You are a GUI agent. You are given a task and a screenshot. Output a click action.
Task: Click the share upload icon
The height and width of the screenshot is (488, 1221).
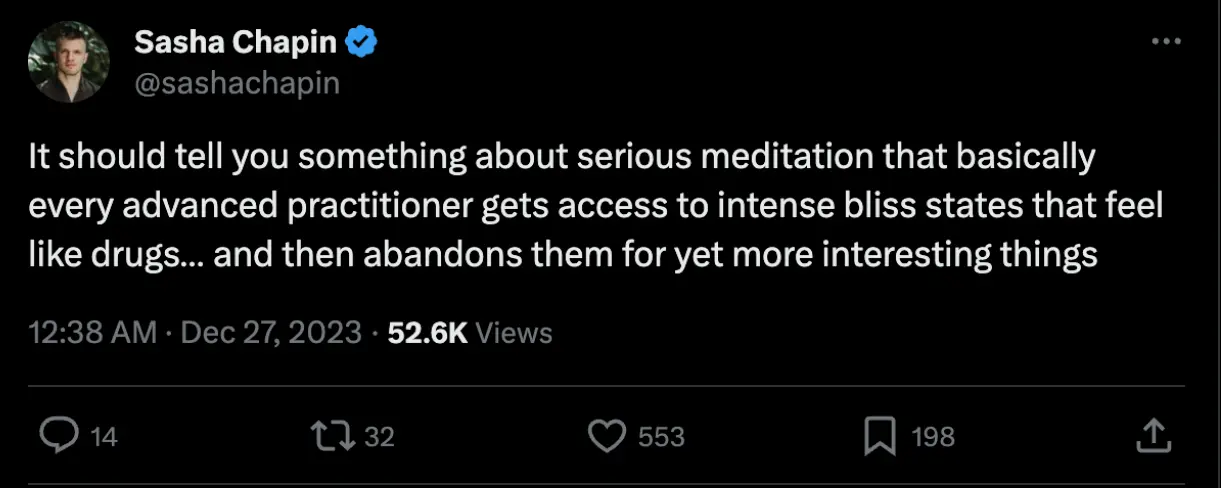(1152, 436)
